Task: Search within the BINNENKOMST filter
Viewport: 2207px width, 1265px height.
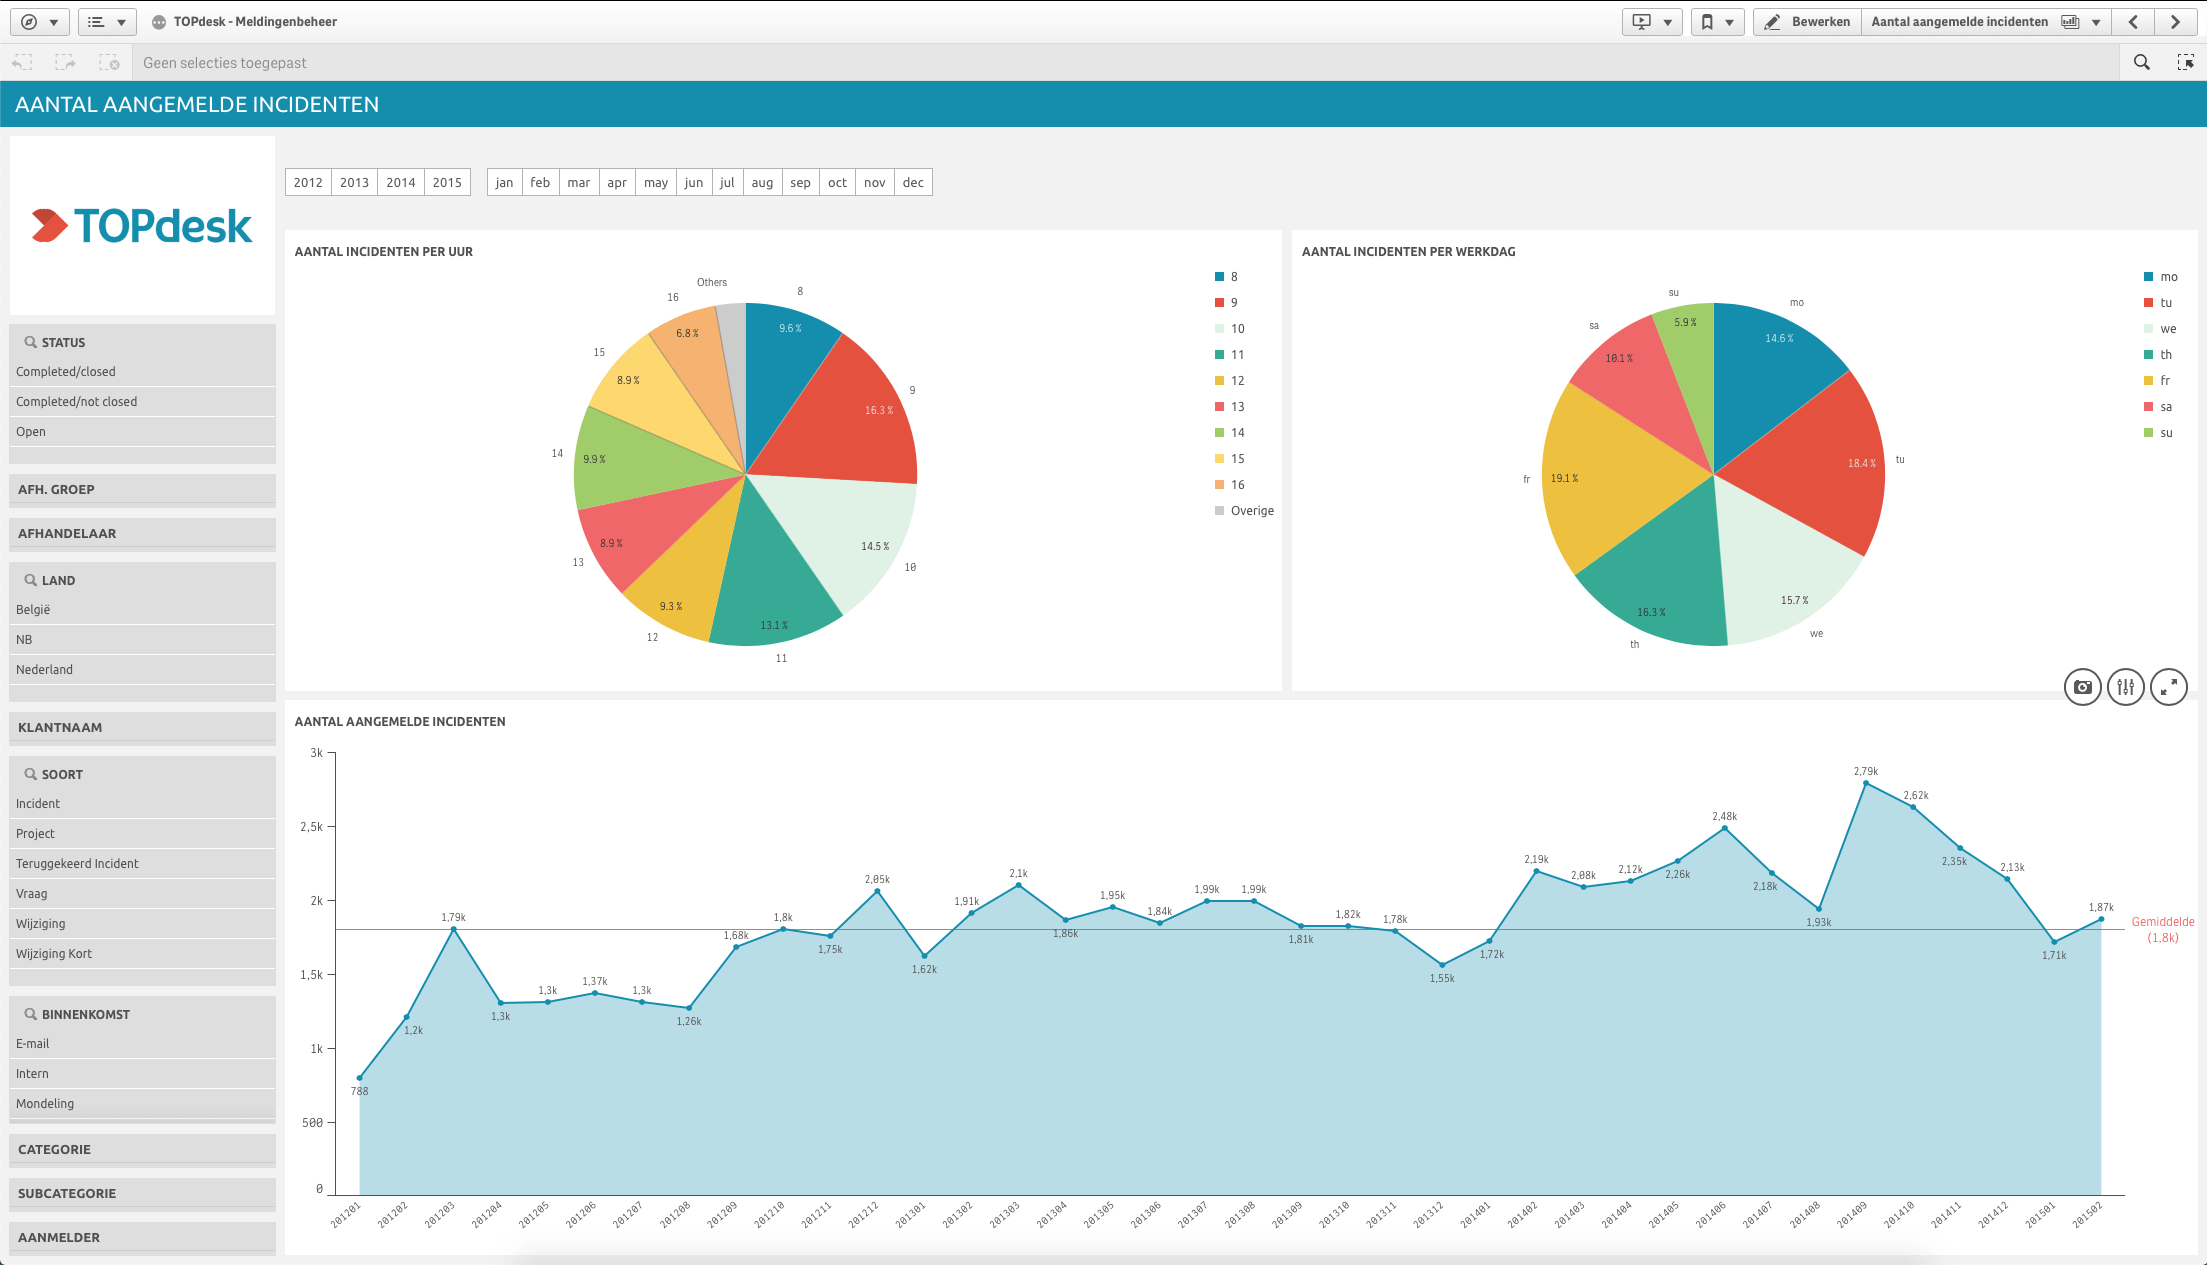Action: [x=31, y=1014]
